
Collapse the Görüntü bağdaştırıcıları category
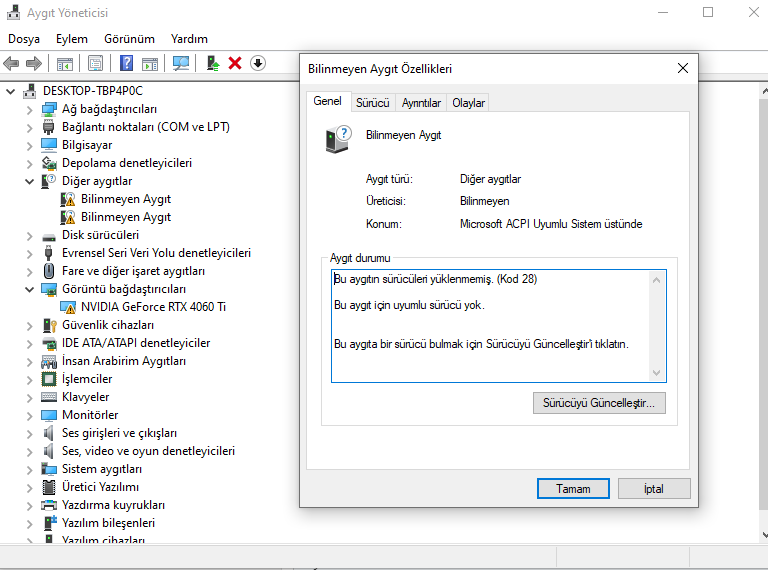click(29, 289)
